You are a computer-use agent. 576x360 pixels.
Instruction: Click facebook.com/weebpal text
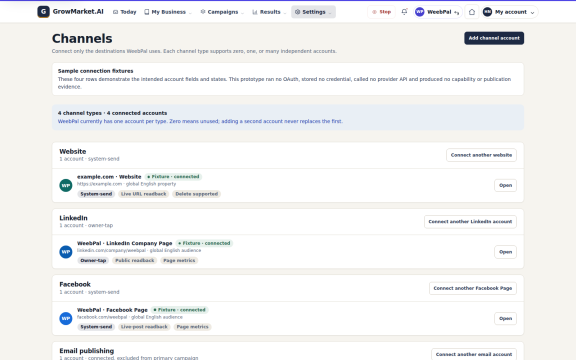(102, 317)
